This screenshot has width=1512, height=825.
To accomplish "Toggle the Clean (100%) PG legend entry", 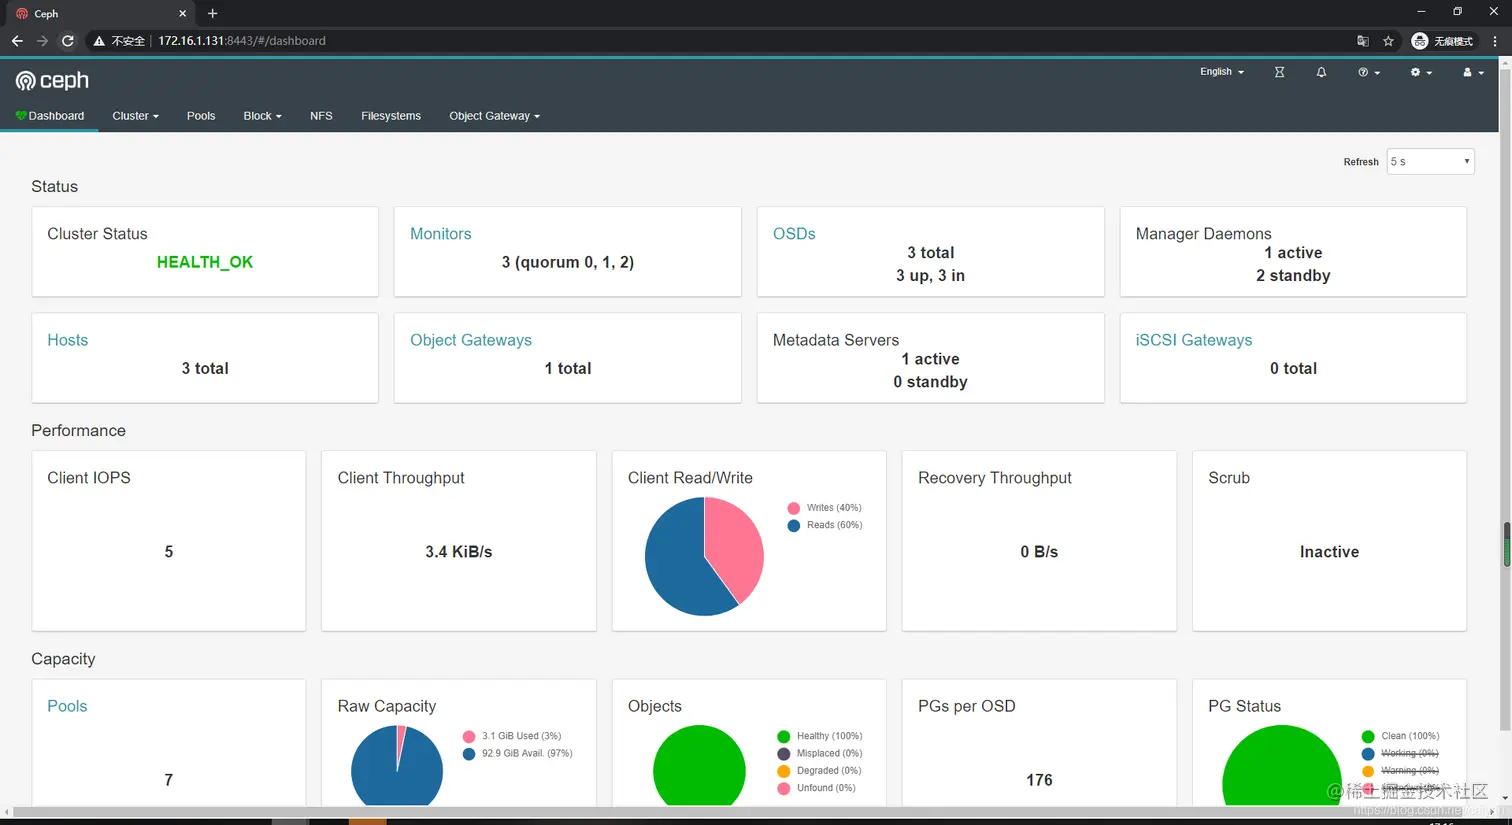I will (1400, 736).
